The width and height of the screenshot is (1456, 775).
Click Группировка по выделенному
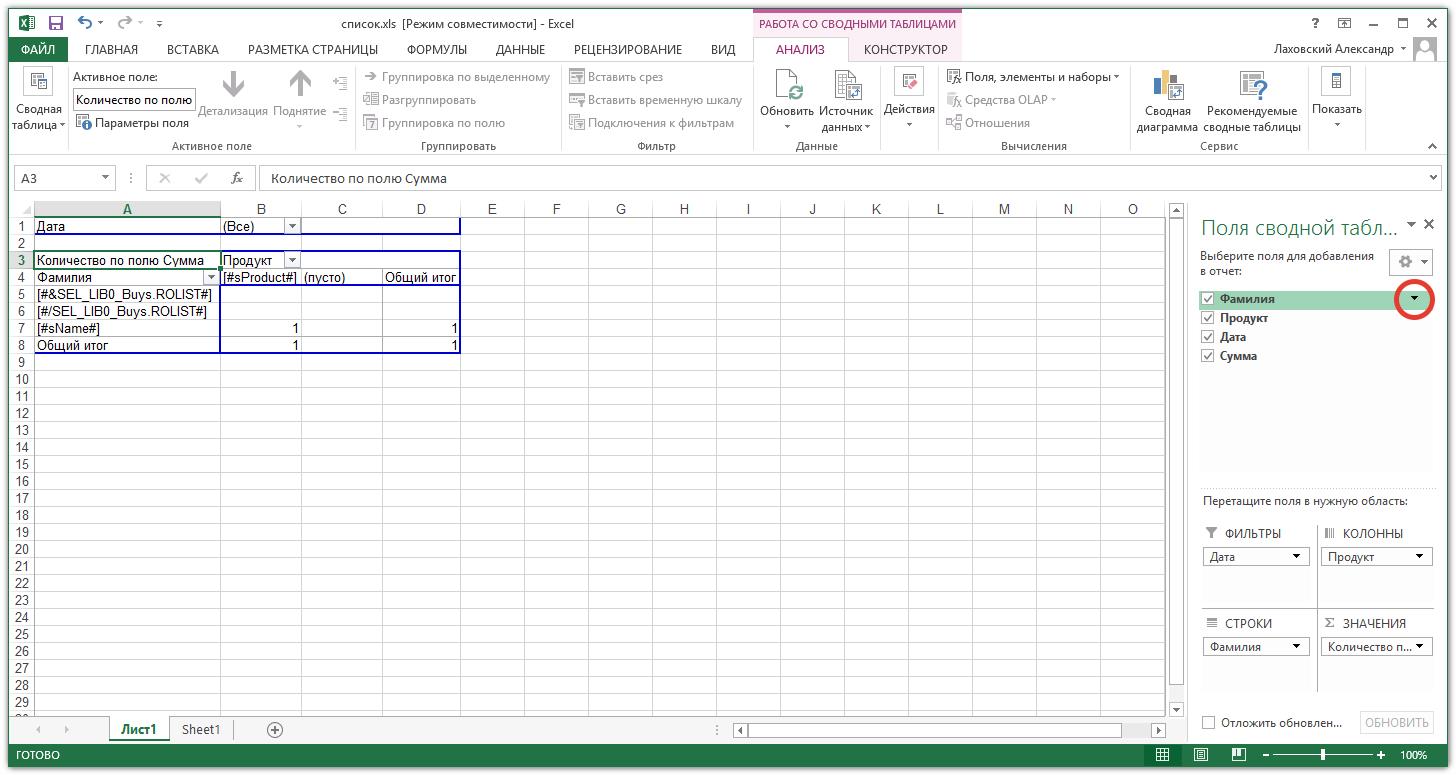458,77
